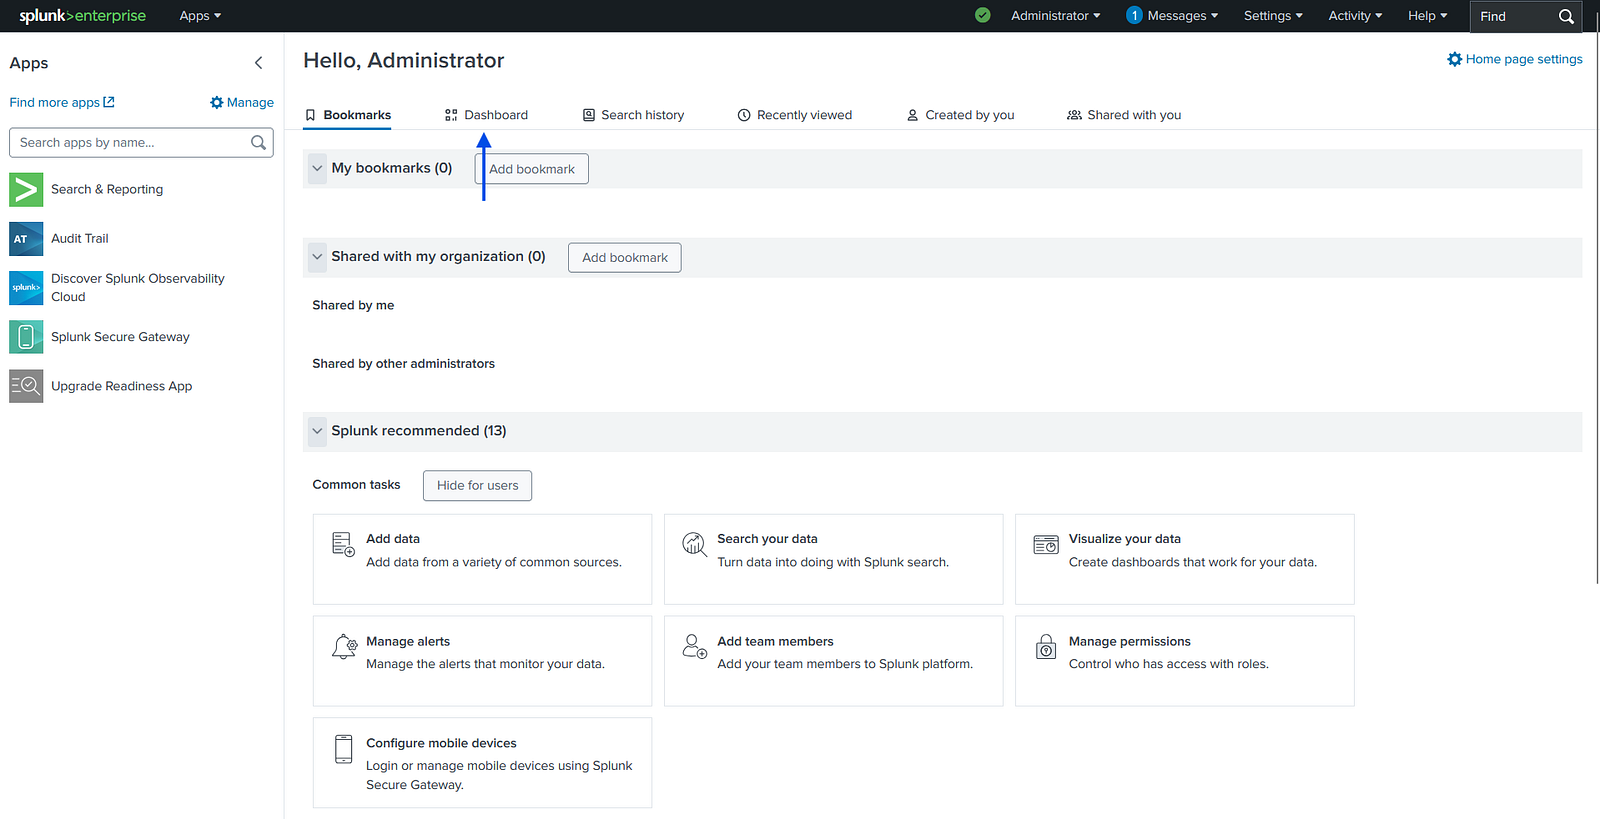Screen dimensions: 1600x819
Task: Click the Manage permissions lock icon
Action: click(x=1046, y=647)
